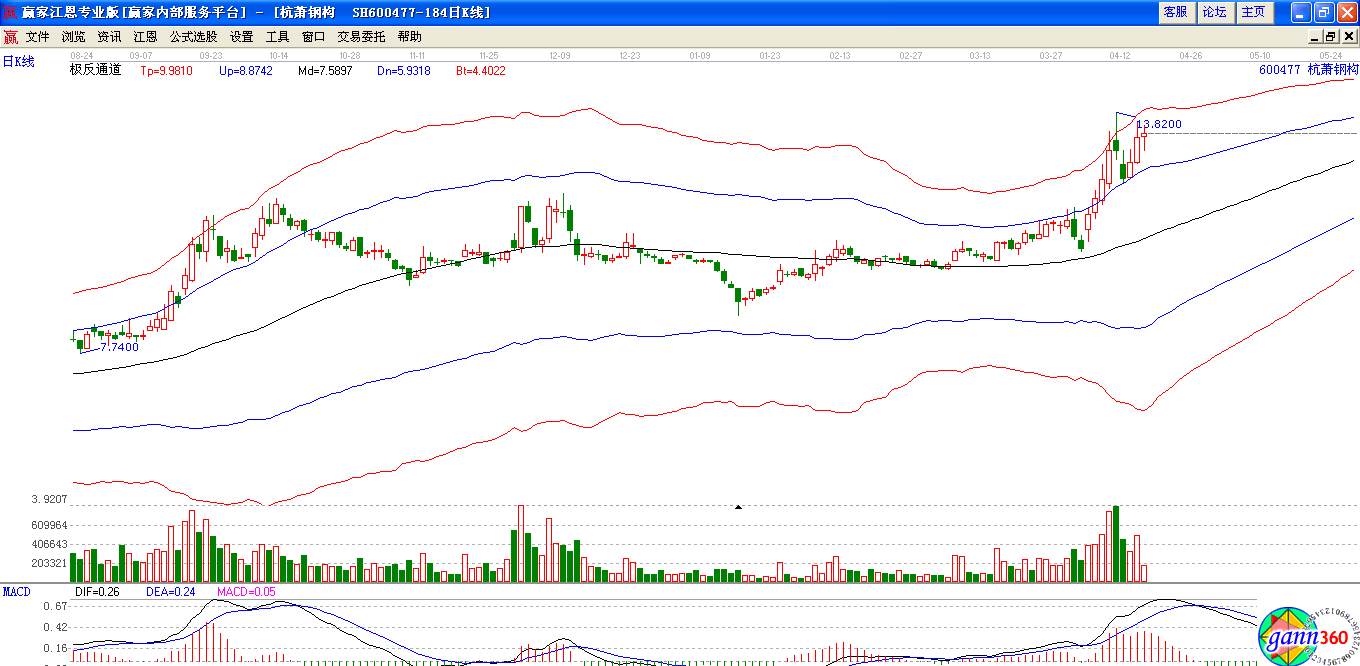Viewport: 1360px width, 666px height.
Task: Select the Md=7.5897 indicator value
Action: click(325, 71)
